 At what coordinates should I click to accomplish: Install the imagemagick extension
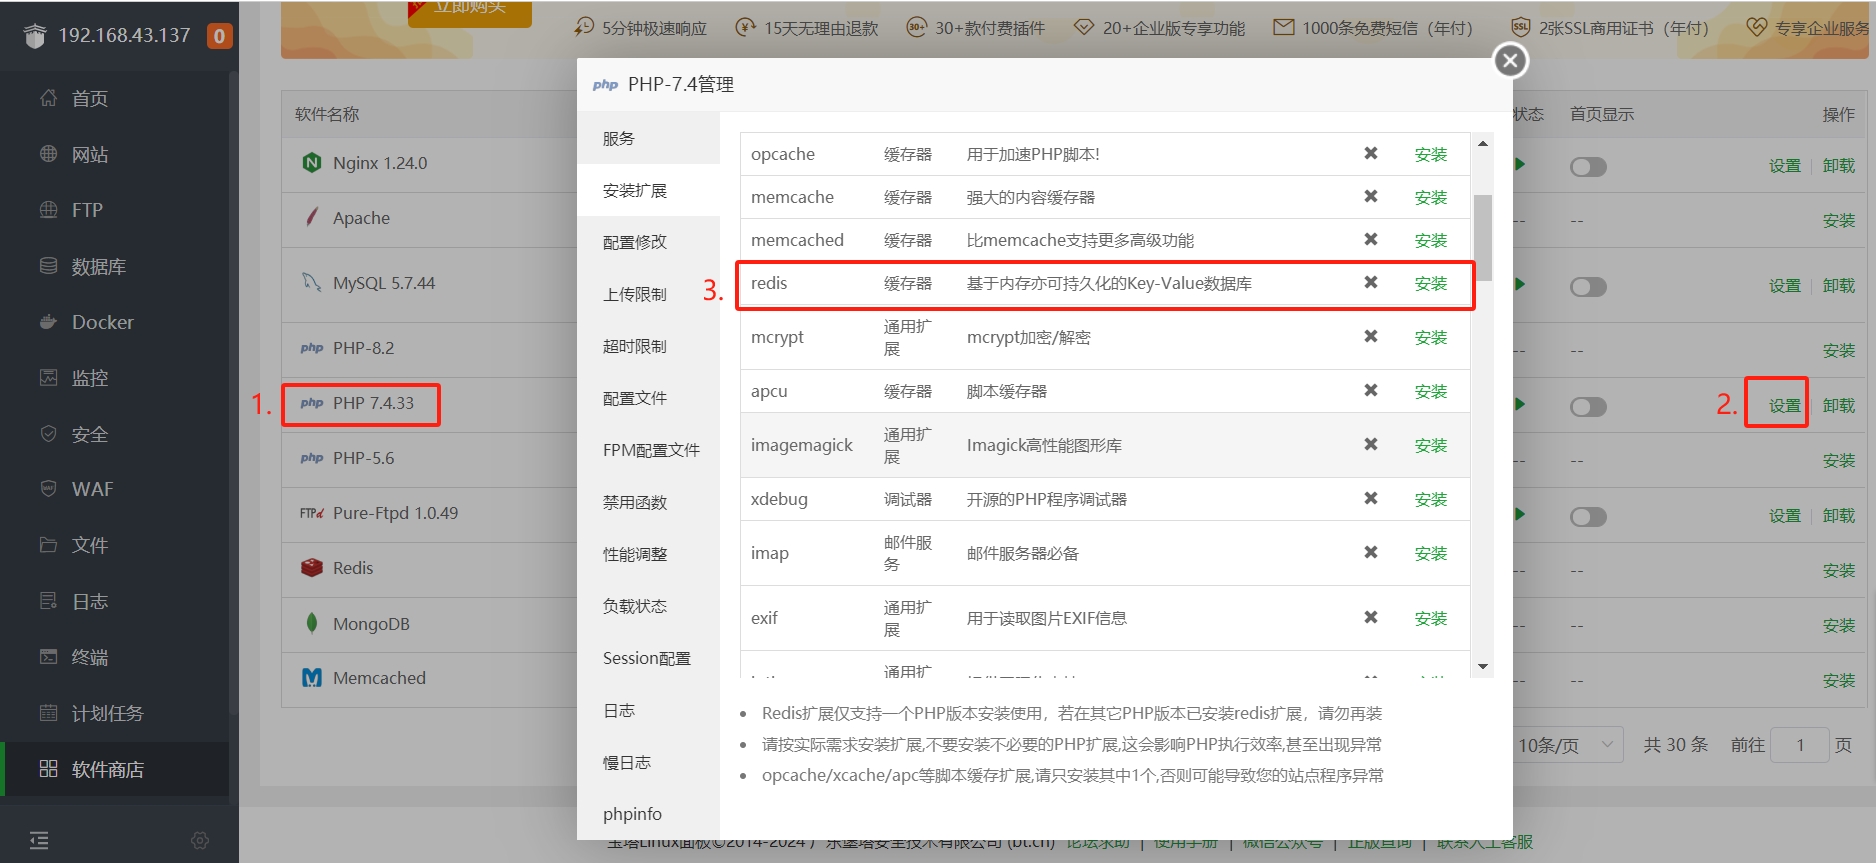[1431, 446]
